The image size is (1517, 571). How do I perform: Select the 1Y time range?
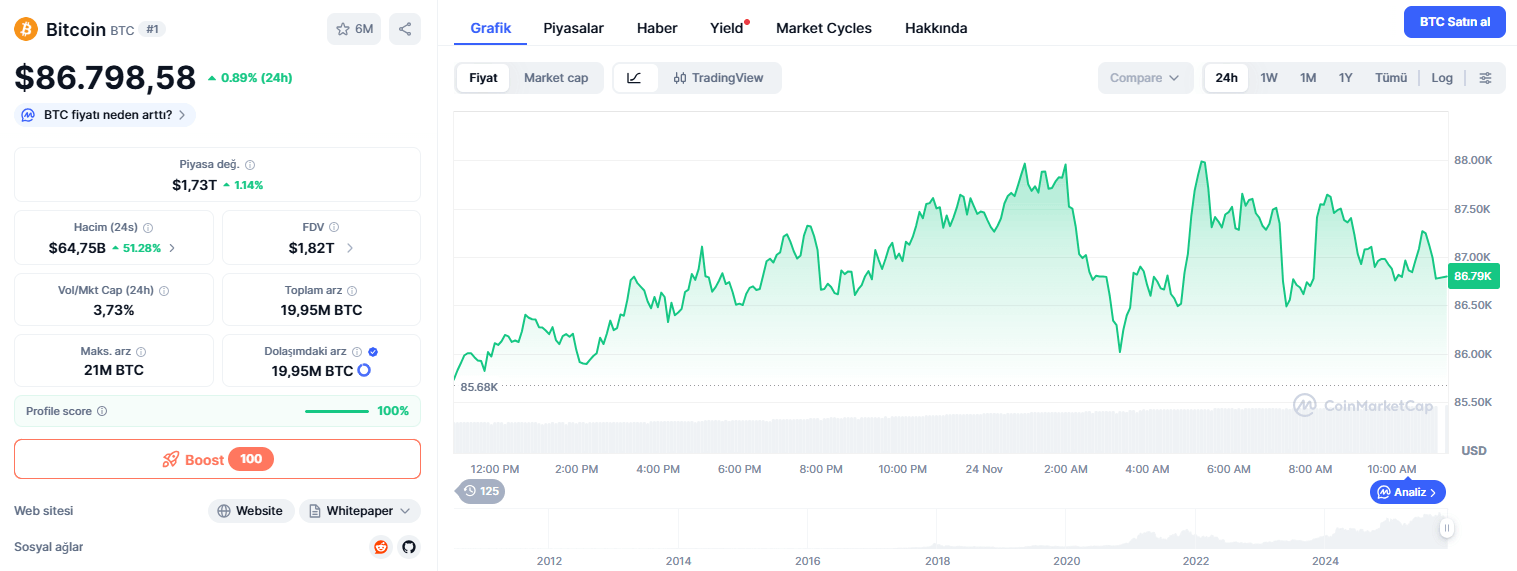1346,78
